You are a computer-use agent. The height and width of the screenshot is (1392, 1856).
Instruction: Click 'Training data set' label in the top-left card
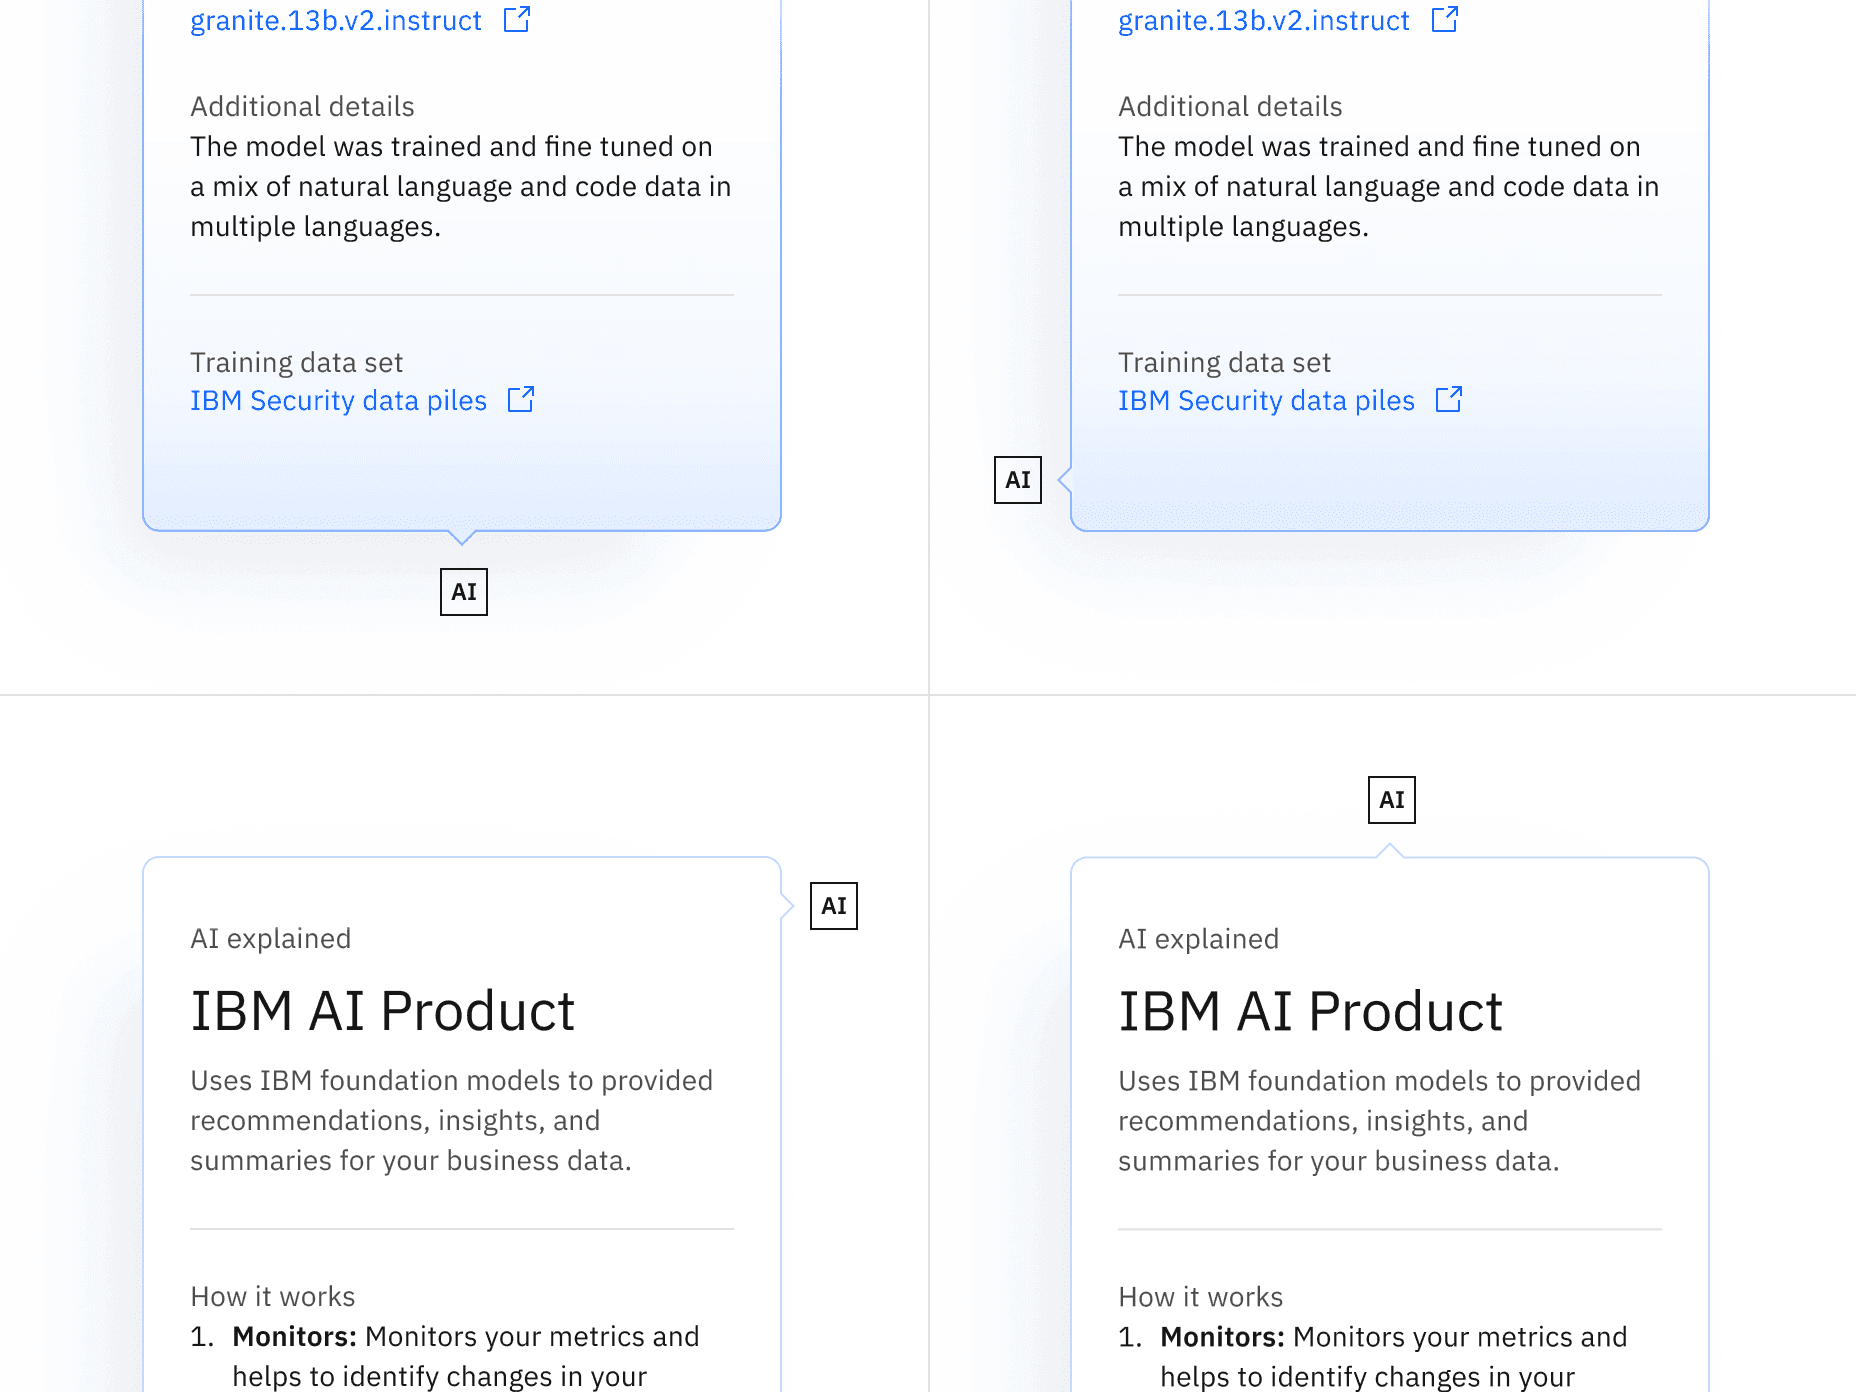(296, 362)
